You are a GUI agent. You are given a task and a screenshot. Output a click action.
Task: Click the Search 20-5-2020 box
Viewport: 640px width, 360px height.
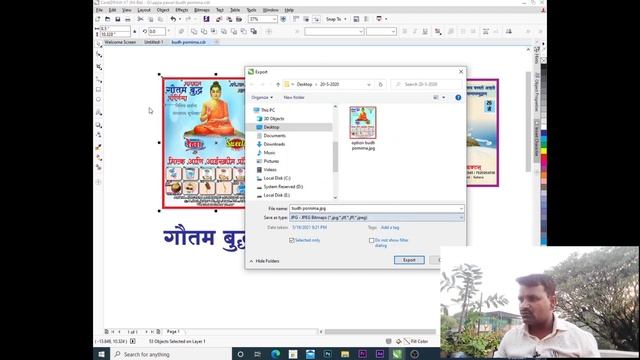pyautogui.click(x=426, y=84)
